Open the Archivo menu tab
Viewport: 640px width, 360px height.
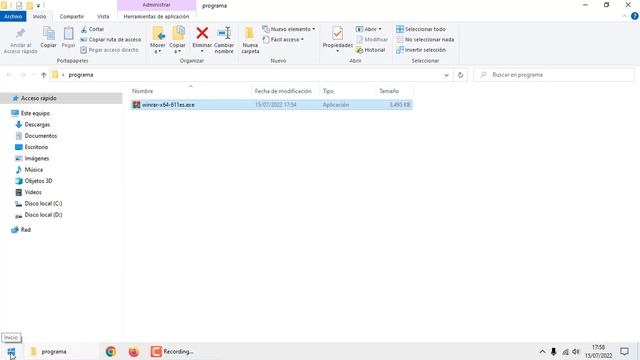13,16
